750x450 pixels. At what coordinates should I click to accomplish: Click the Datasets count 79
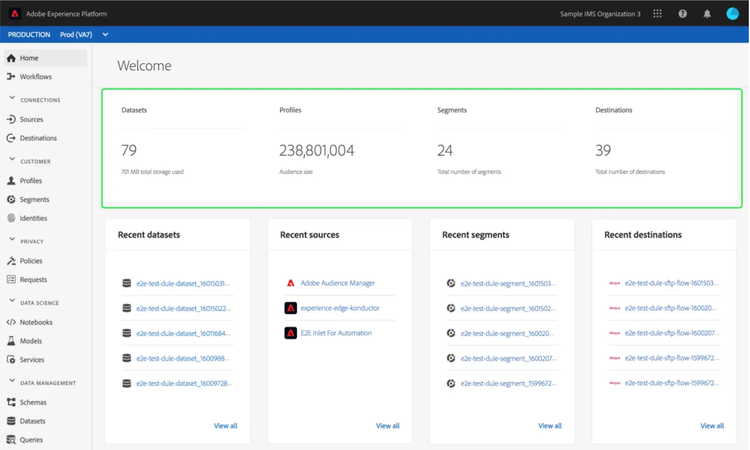(129, 151)
